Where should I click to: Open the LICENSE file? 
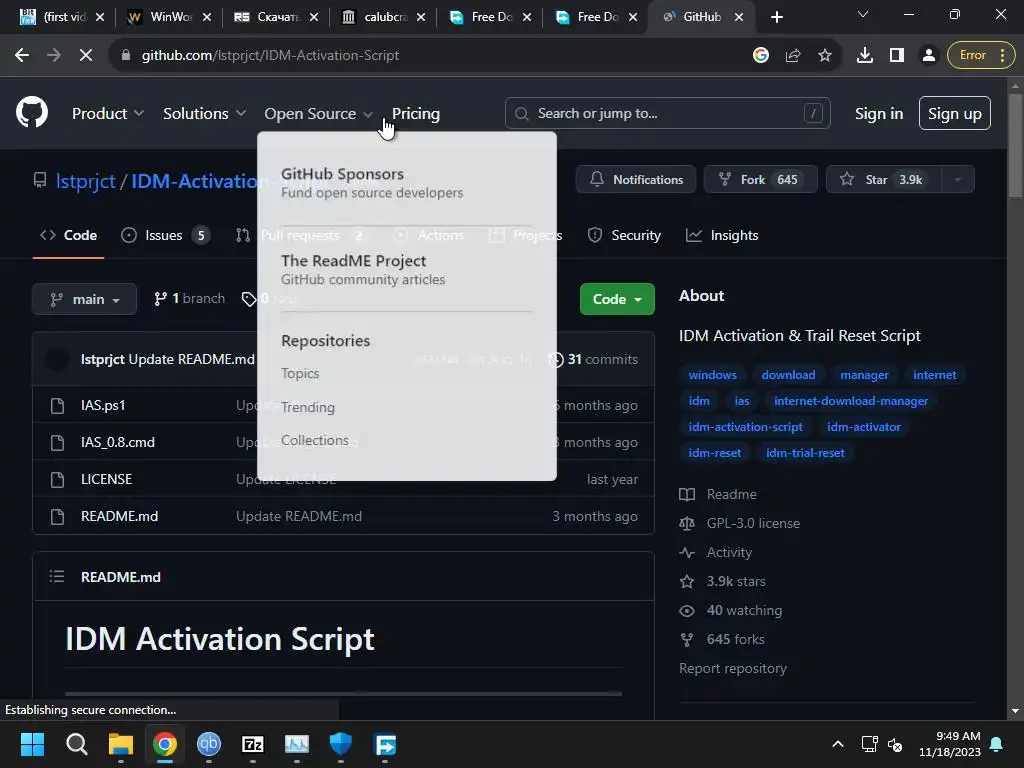coord(106,479)
